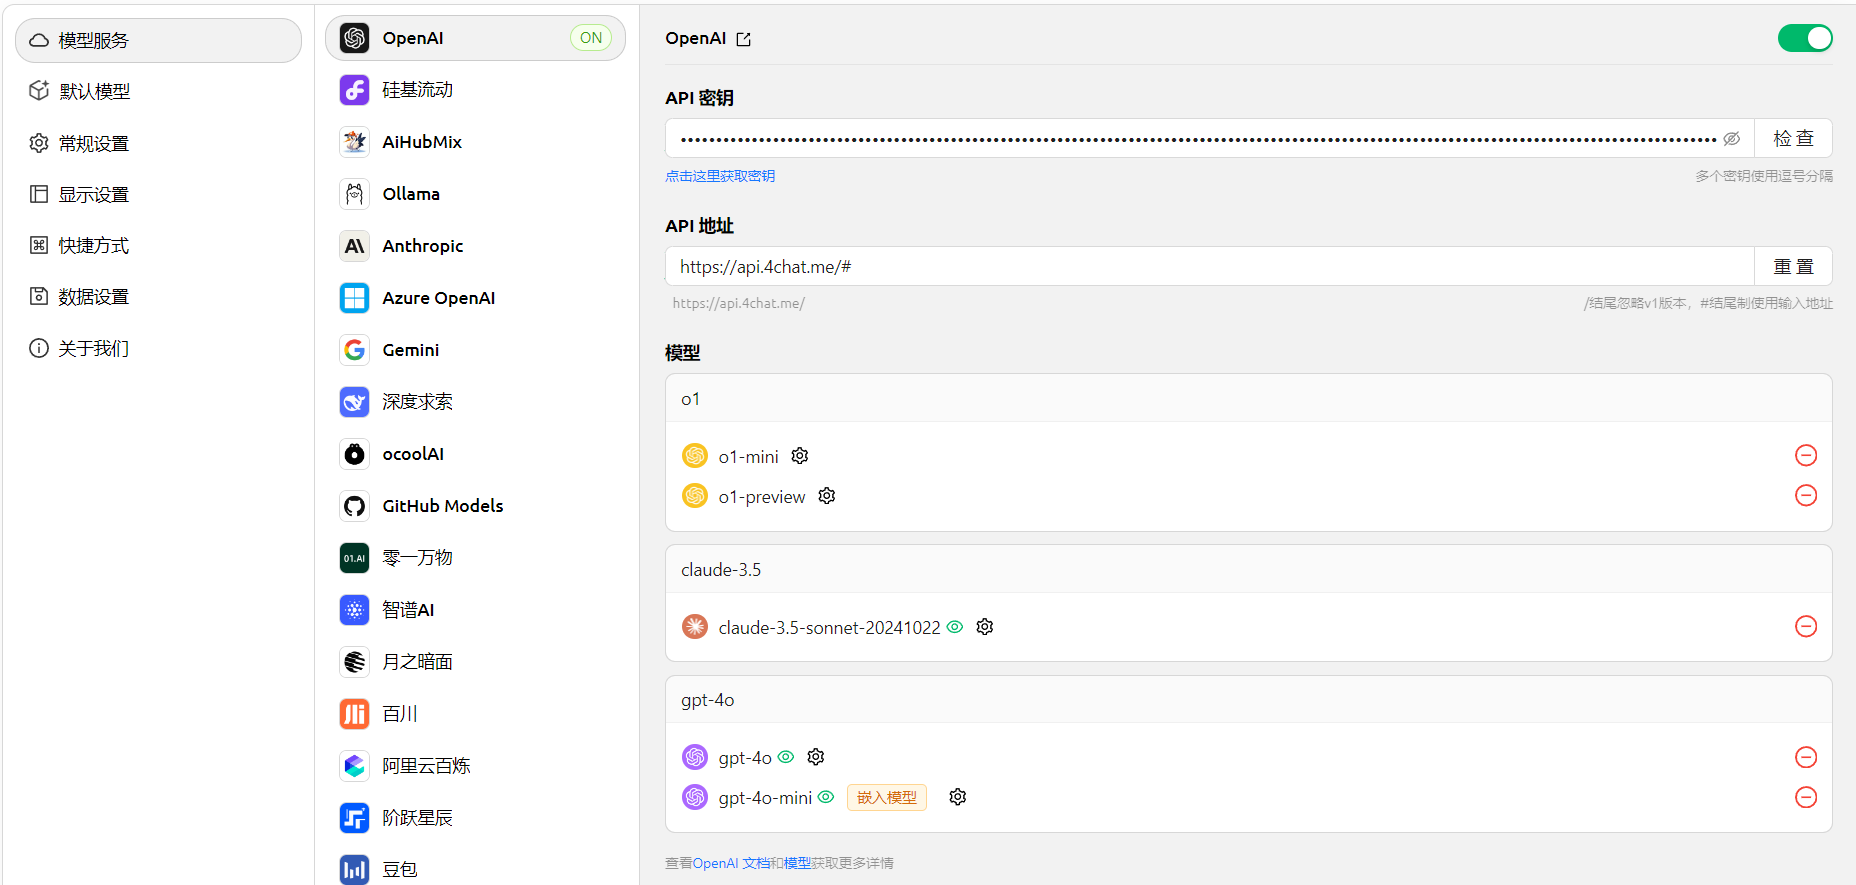Image resolution: width=1856 pixels, height=885 pixels.
Task: Remove the gpt-4o model with its minus icon
Action: (x=1806, y=757)
